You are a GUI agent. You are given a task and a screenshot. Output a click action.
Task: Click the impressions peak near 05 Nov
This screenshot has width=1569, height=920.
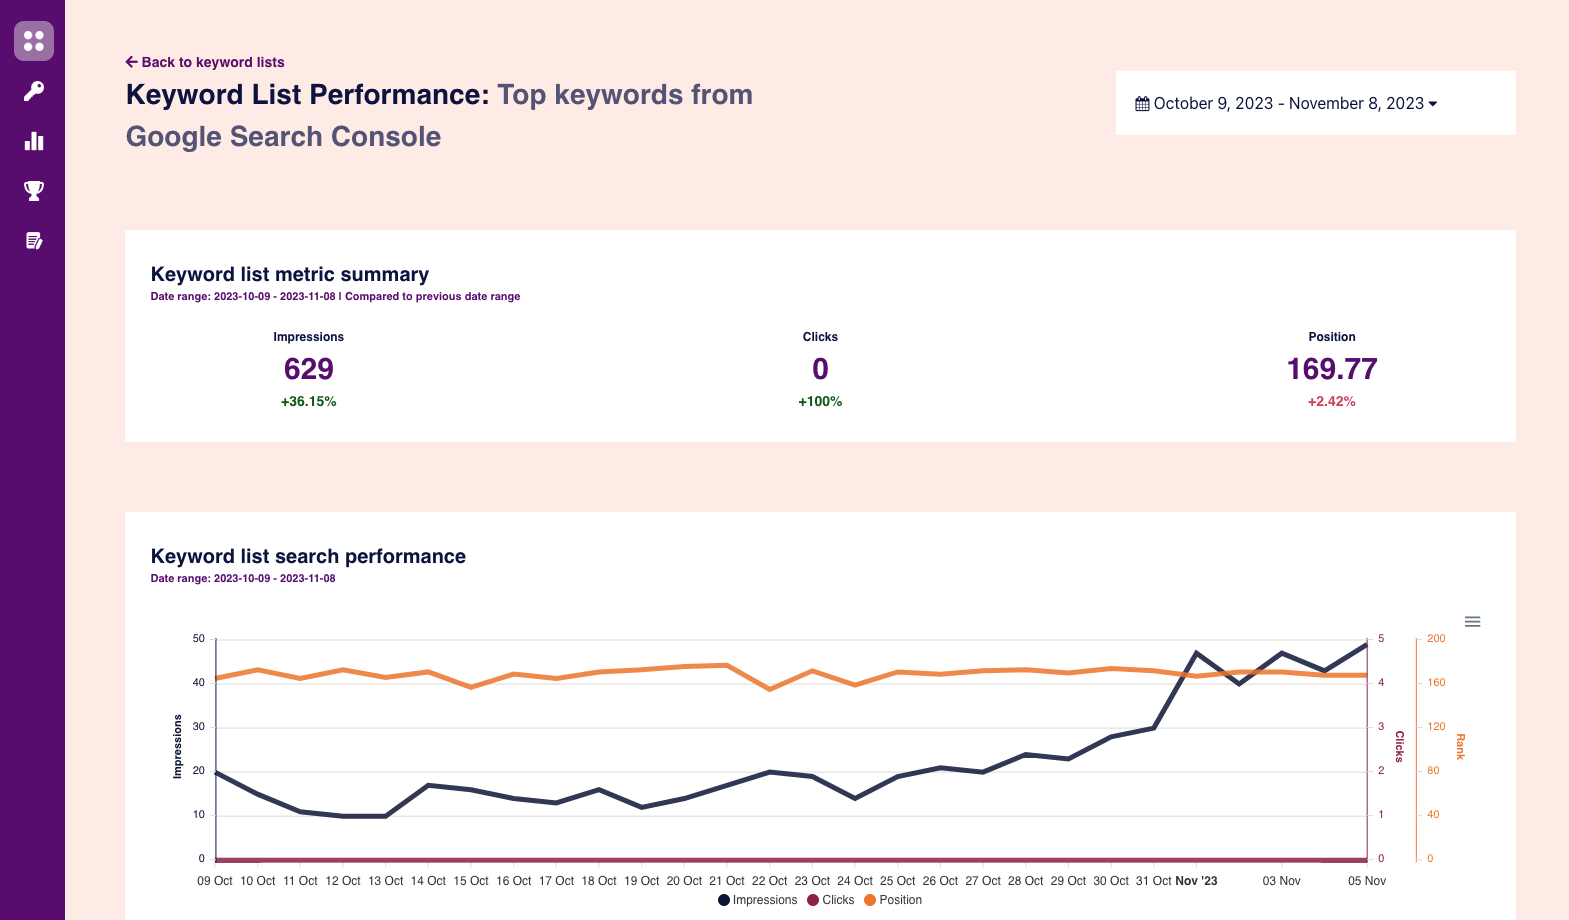coord(1362,647)
